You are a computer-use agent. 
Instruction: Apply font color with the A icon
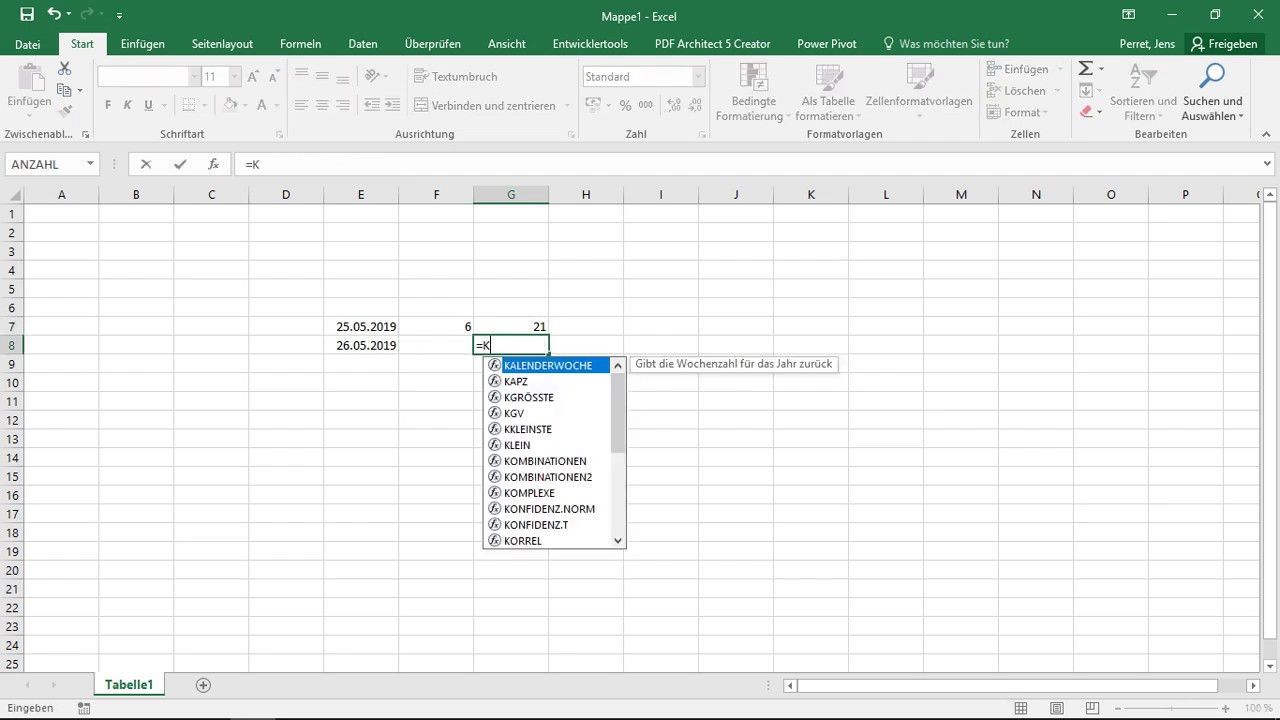click(x=262, y=105)
